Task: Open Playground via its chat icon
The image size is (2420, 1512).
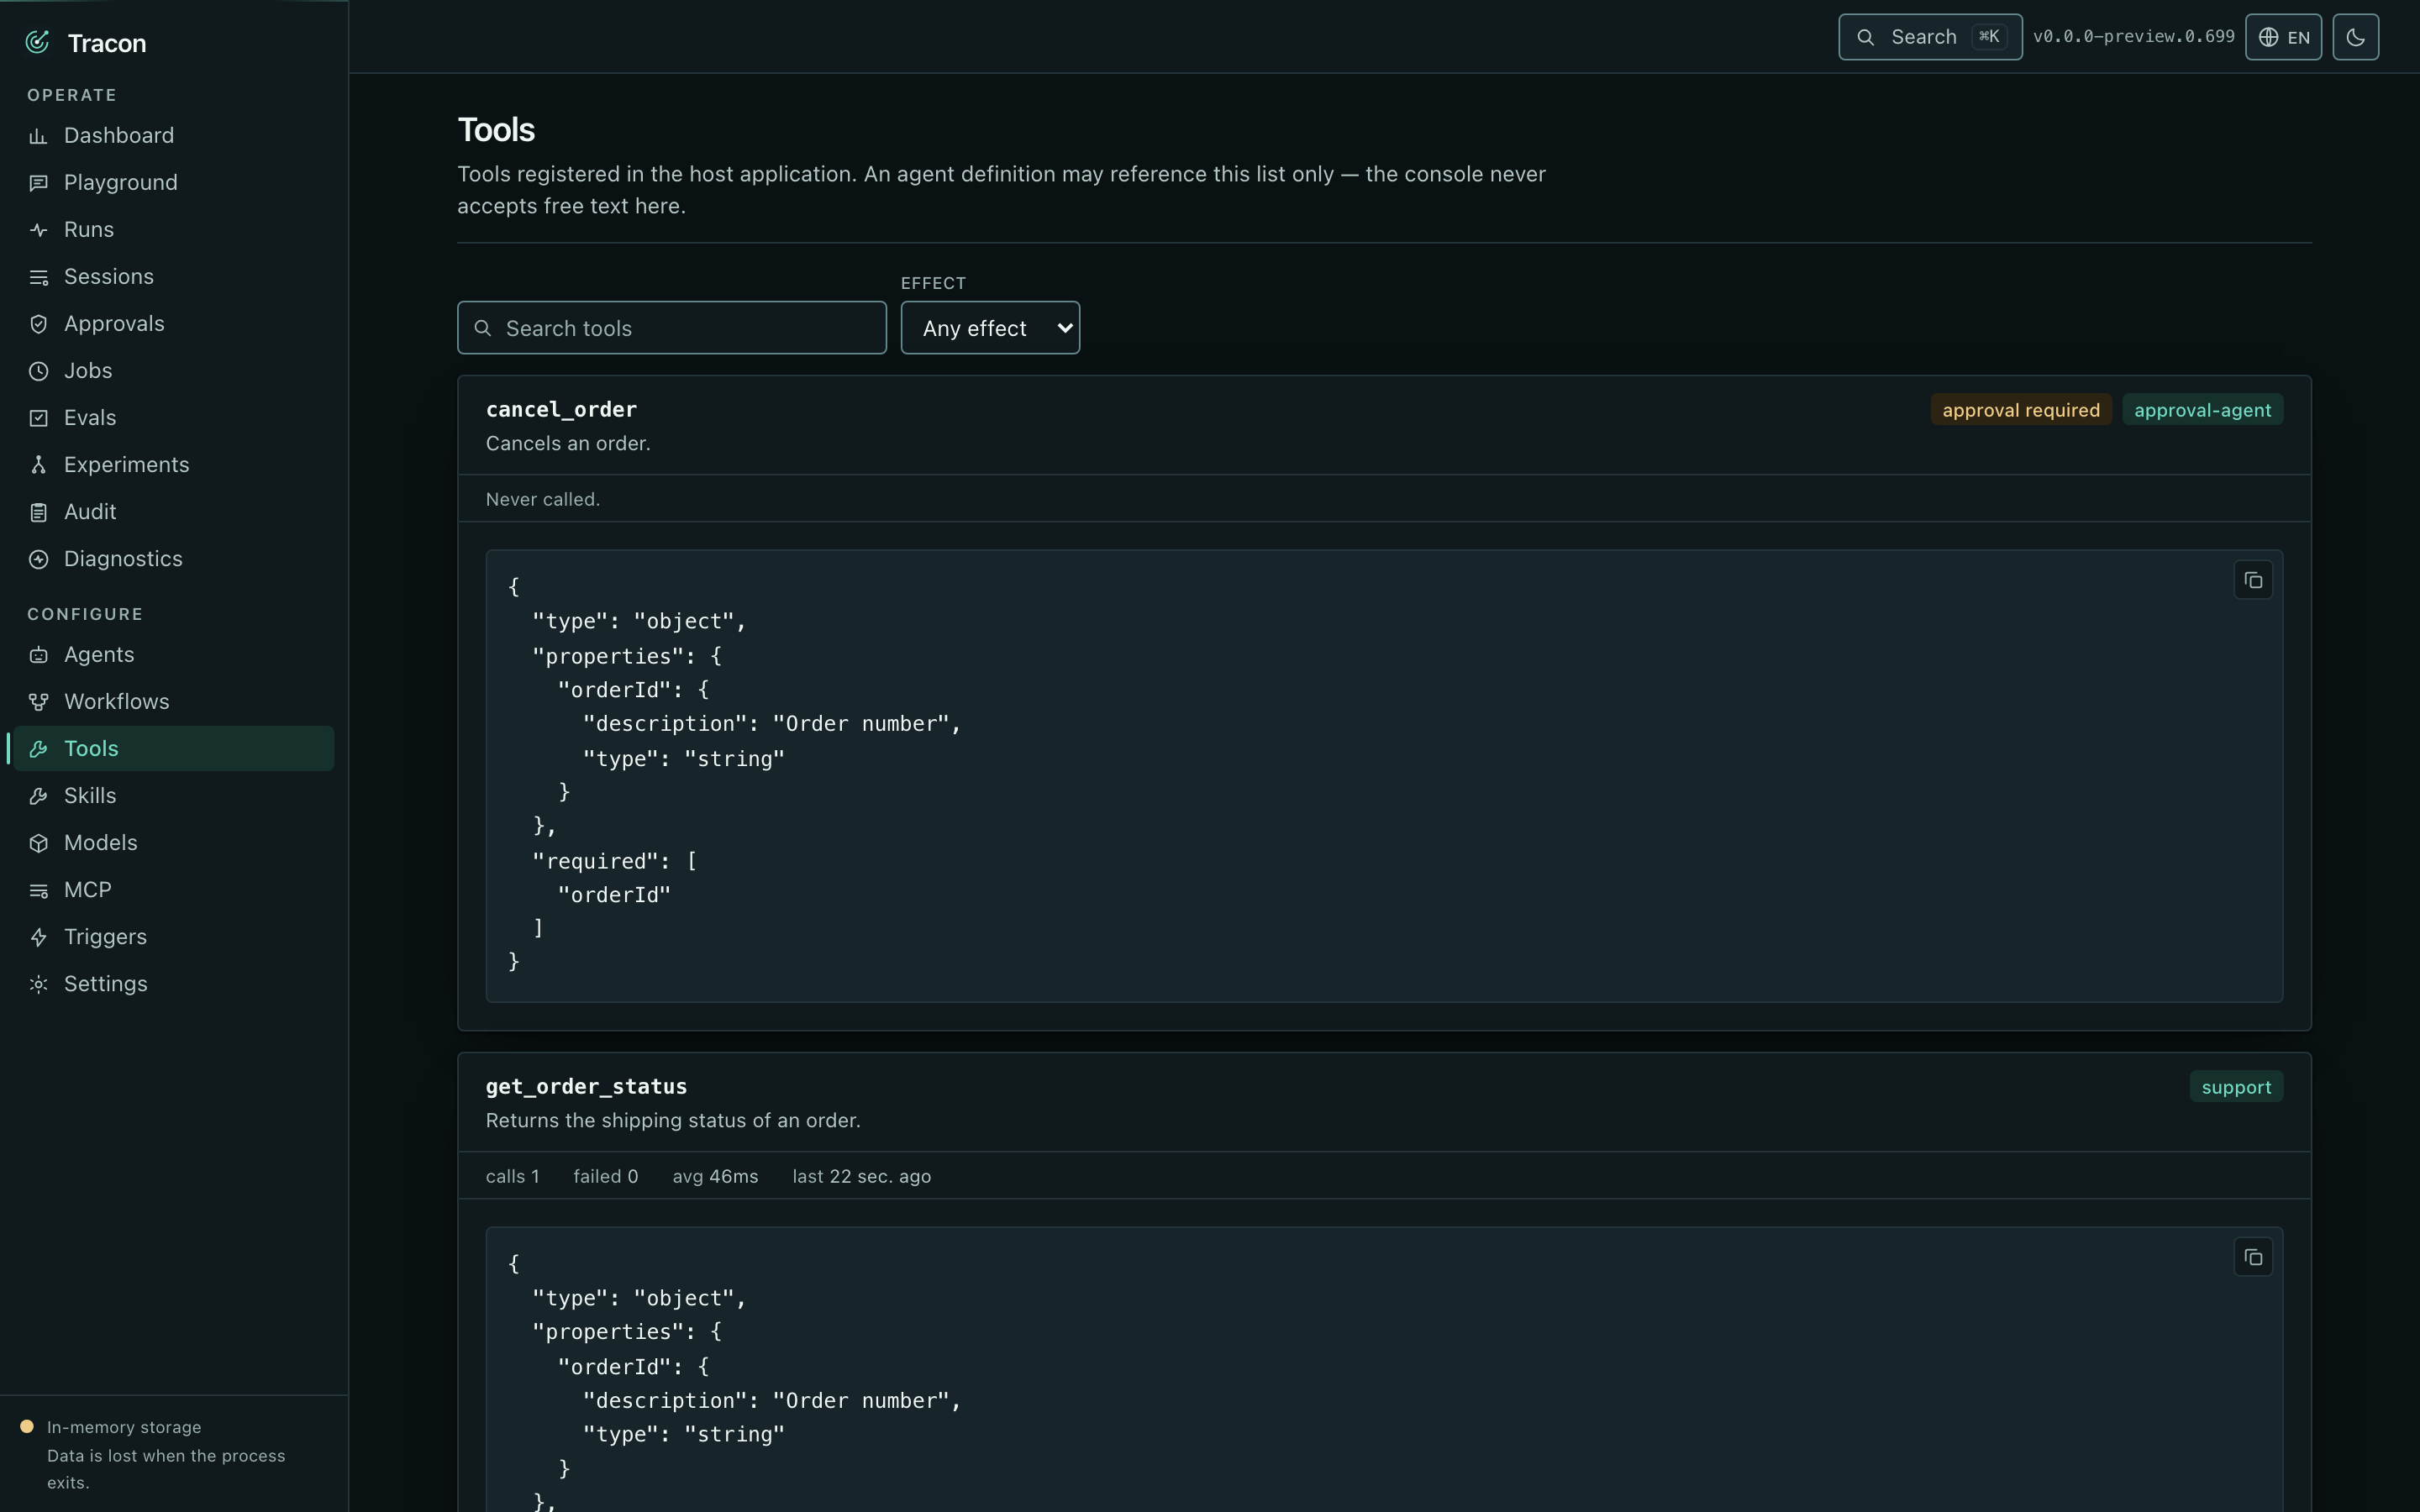Action: coord(38,183)
